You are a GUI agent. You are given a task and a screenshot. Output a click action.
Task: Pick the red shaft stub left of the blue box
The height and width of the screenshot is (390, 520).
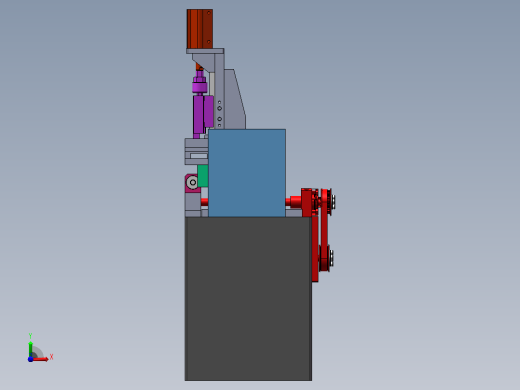pyautogui.click(x=204, y=202)
